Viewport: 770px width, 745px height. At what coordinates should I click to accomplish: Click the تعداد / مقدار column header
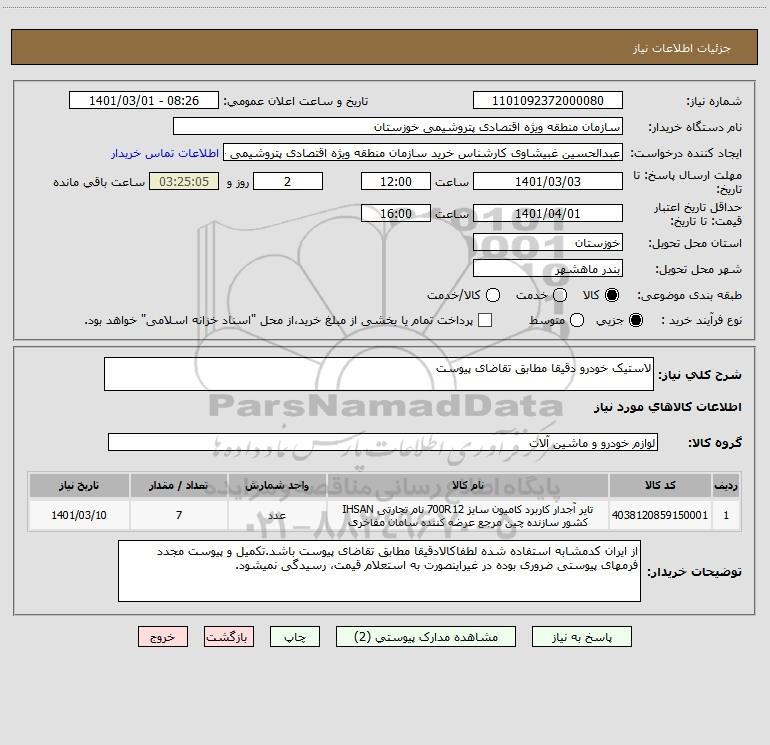tap(179, 485)
